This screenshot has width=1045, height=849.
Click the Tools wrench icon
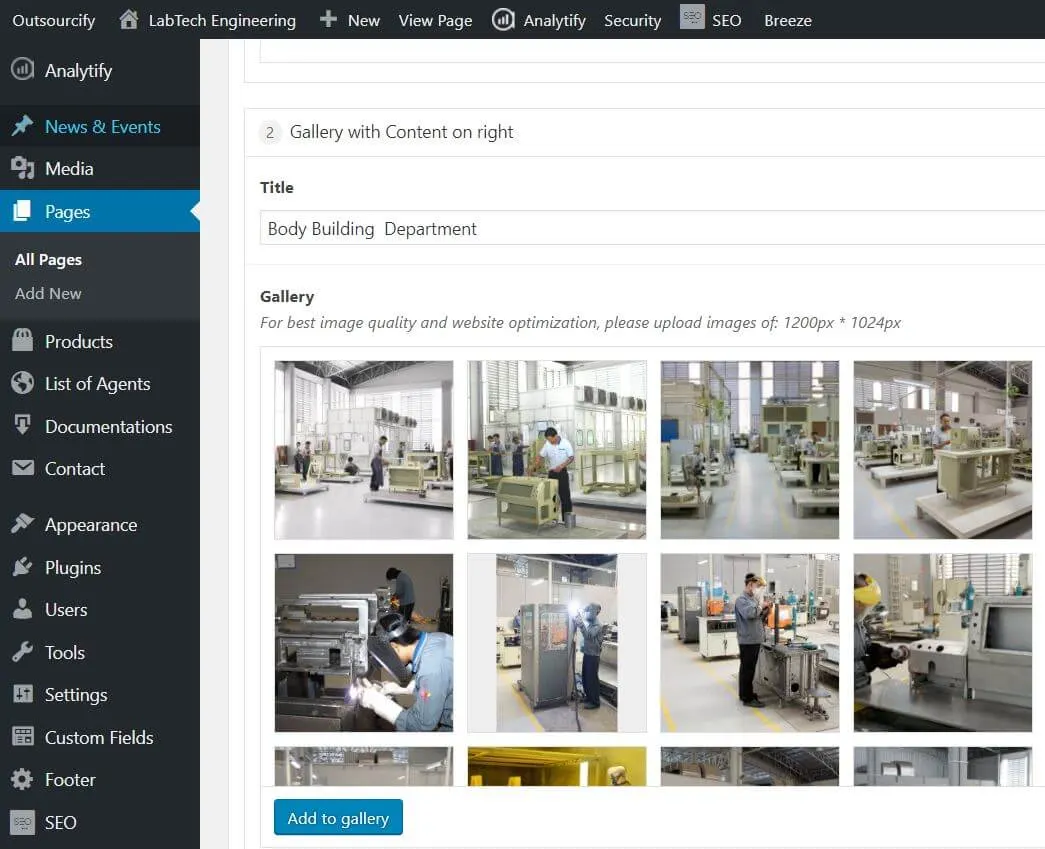22,652
